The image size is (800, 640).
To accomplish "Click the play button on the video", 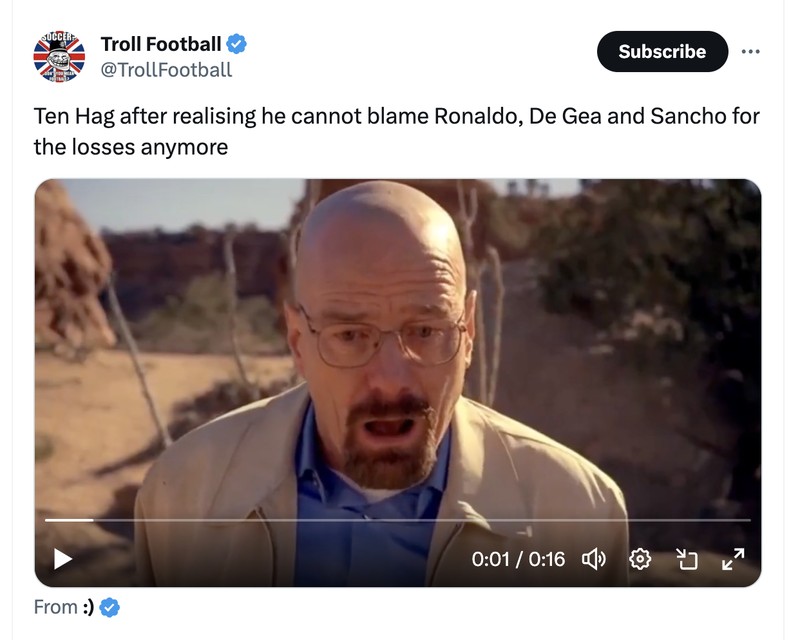I will (x=62, y=560).
